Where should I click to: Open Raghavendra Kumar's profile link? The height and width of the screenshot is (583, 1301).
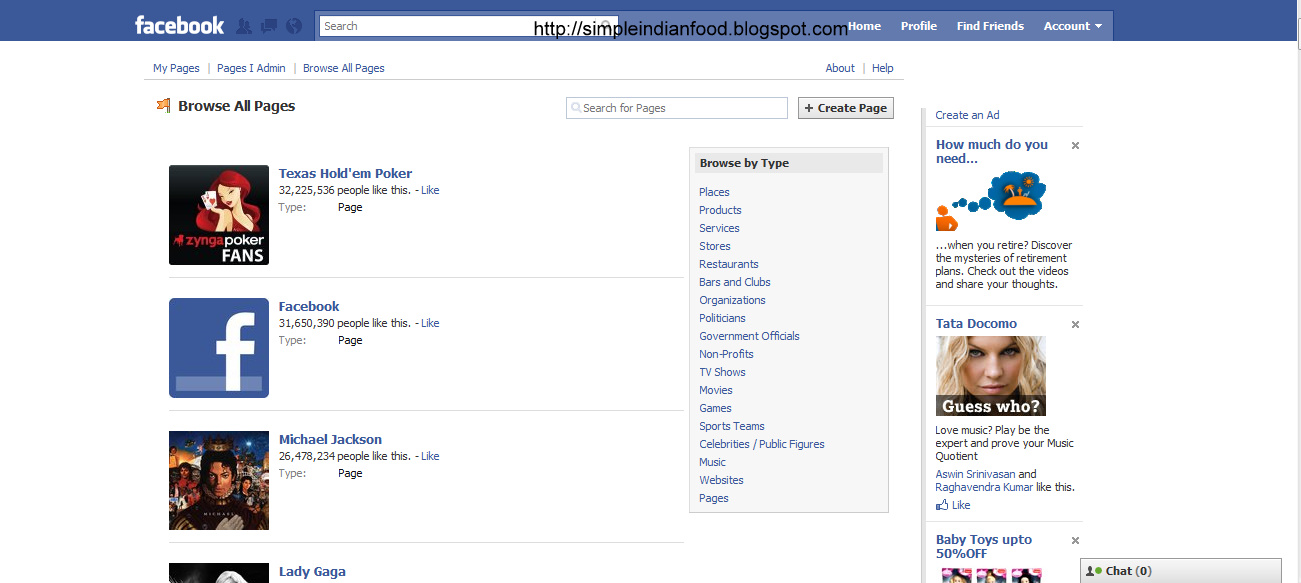tap(985, 487)
